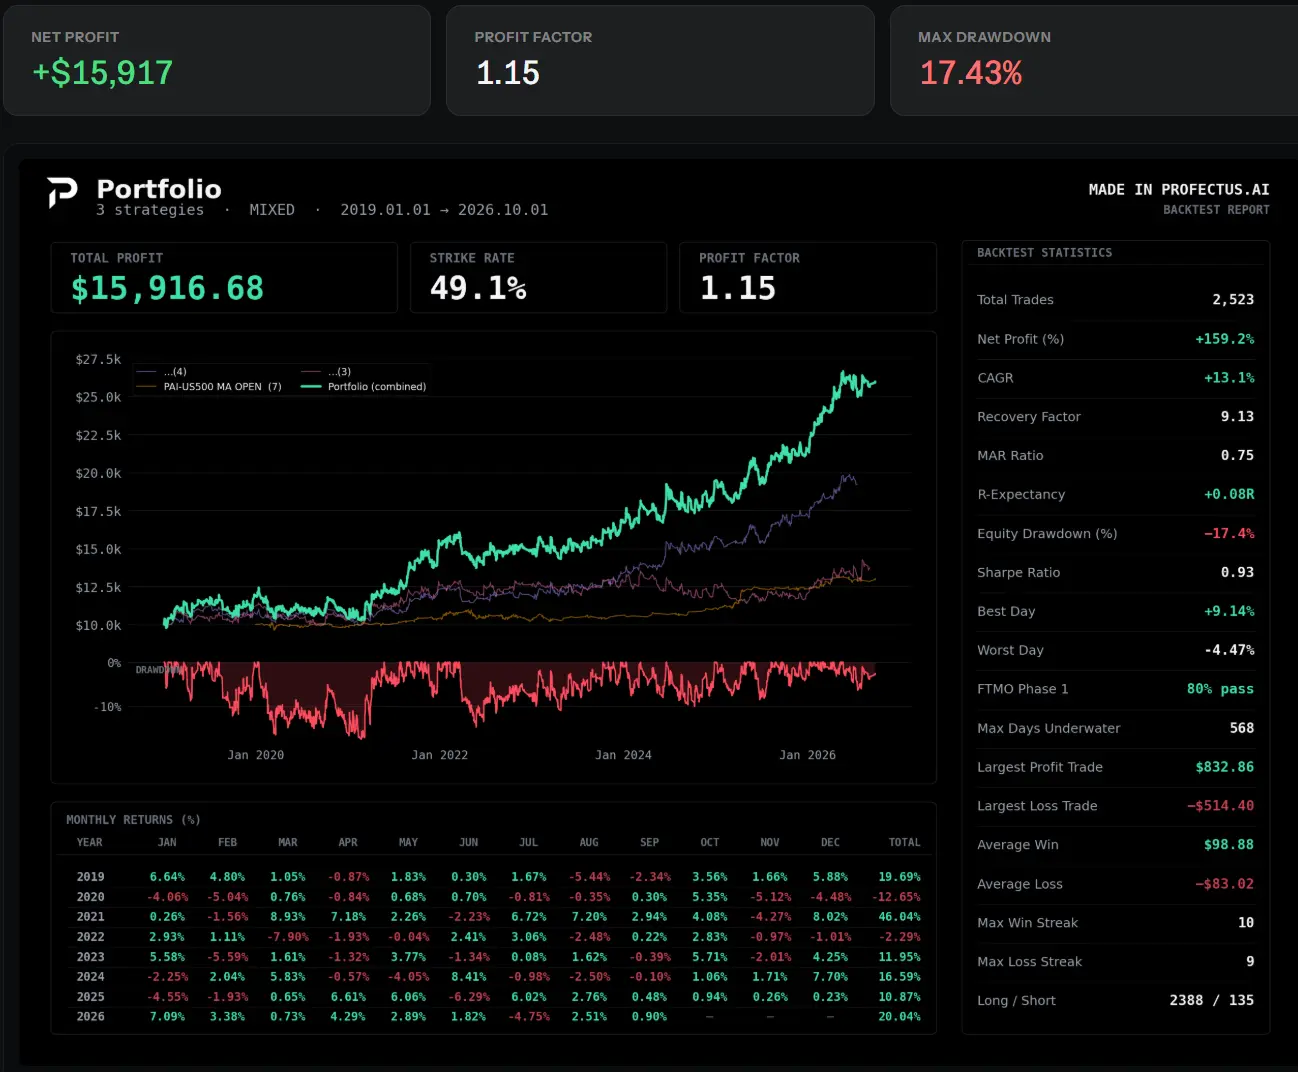Select the Average Win value $98.88

coord(1229,845)
